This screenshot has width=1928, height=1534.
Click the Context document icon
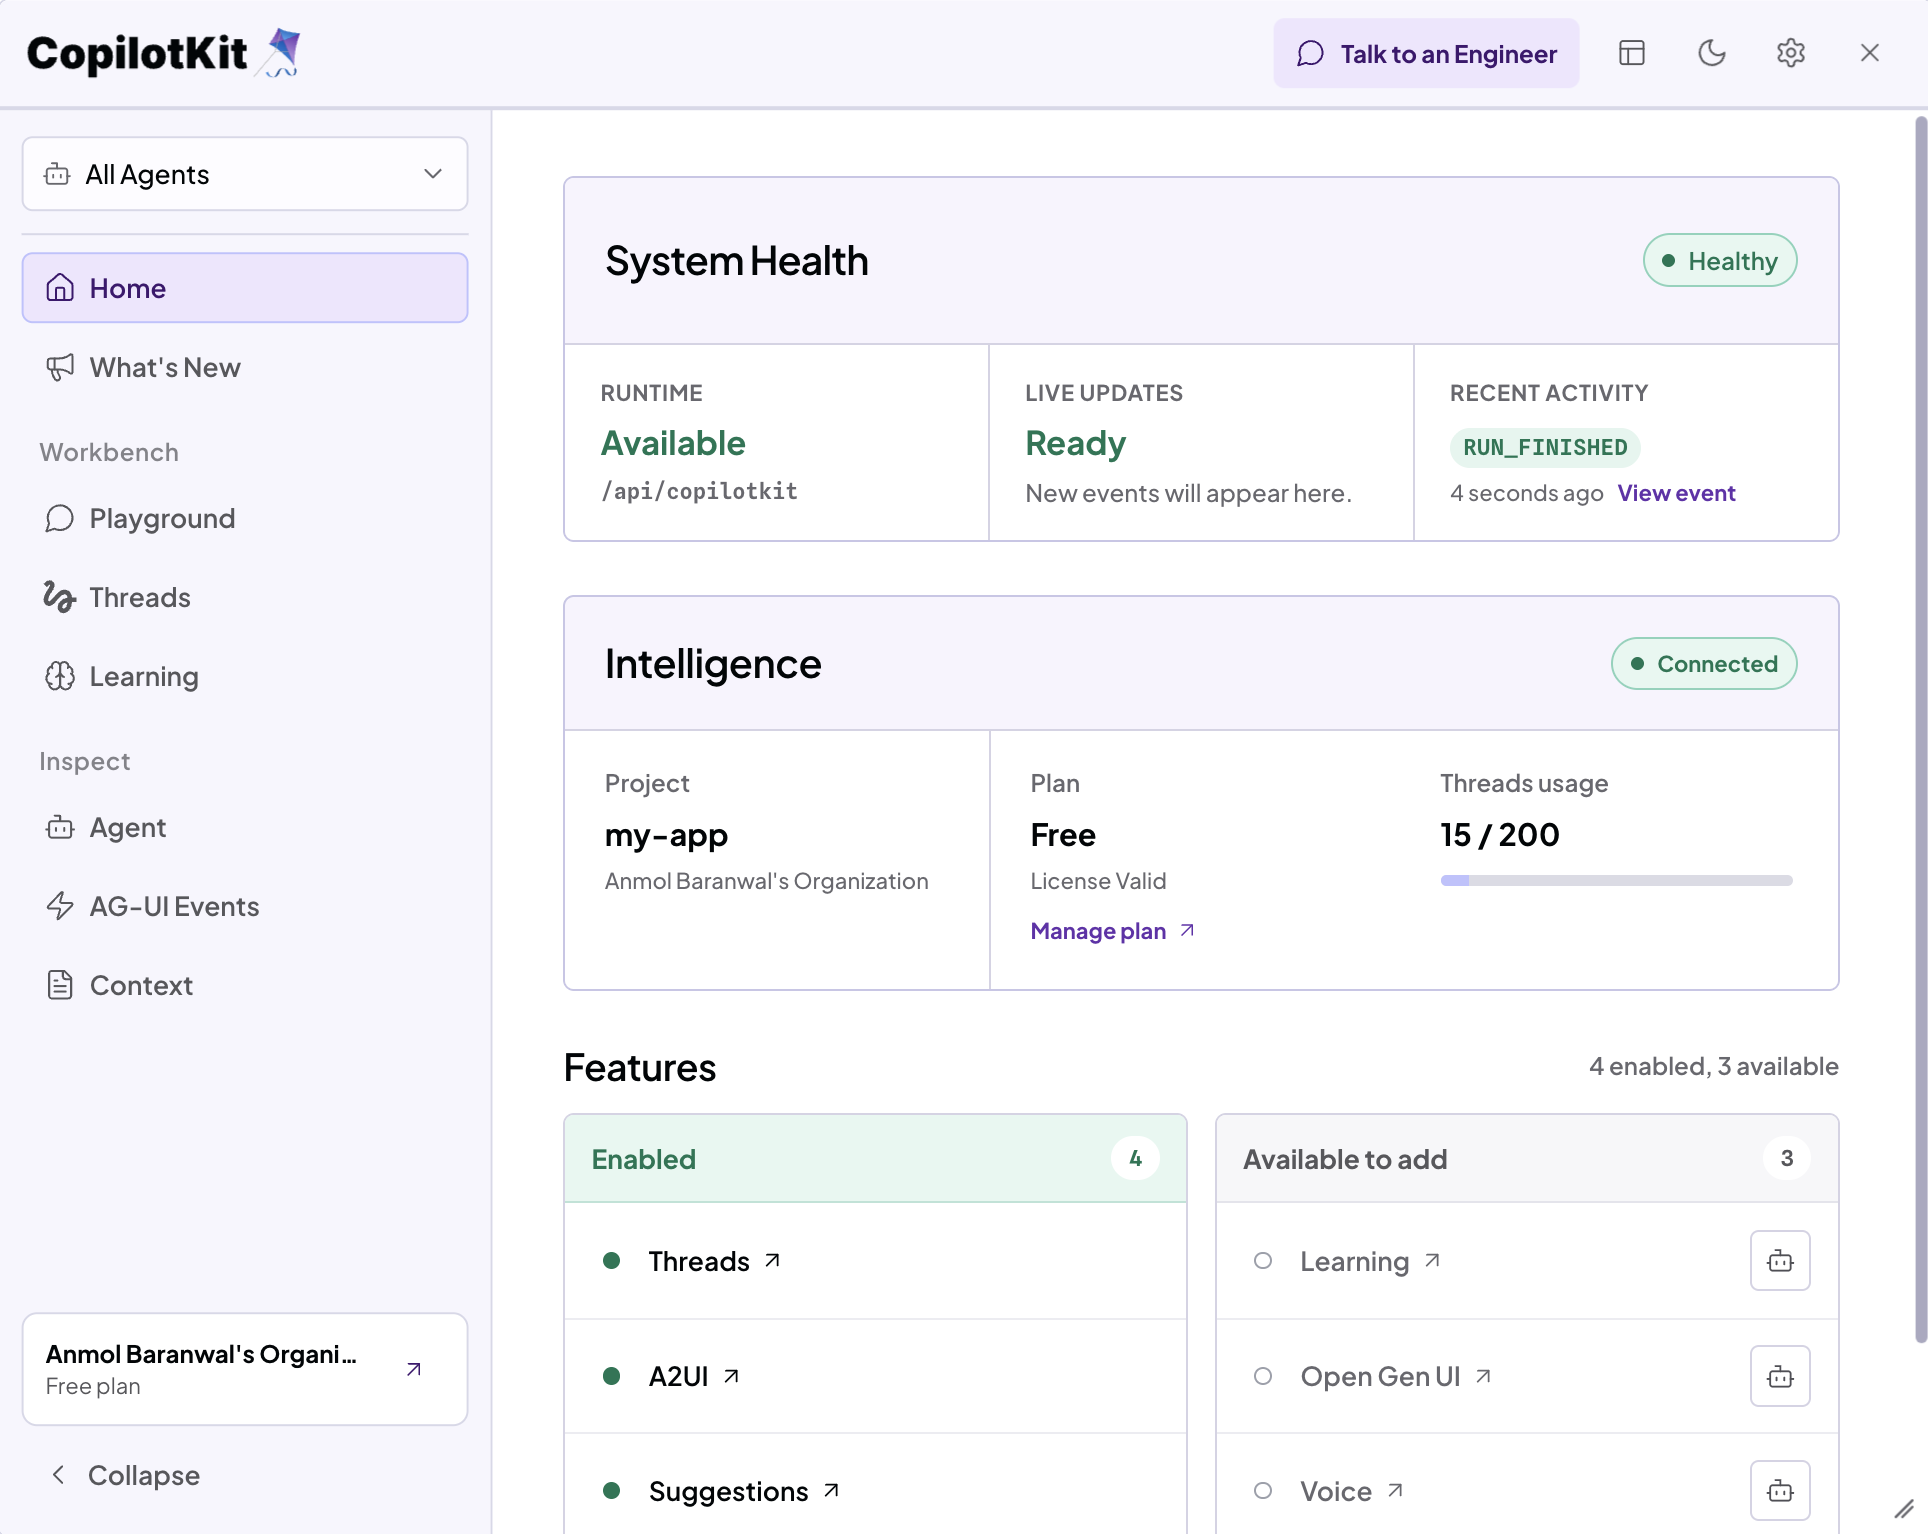pyautogui.click(x=60, y=985)
